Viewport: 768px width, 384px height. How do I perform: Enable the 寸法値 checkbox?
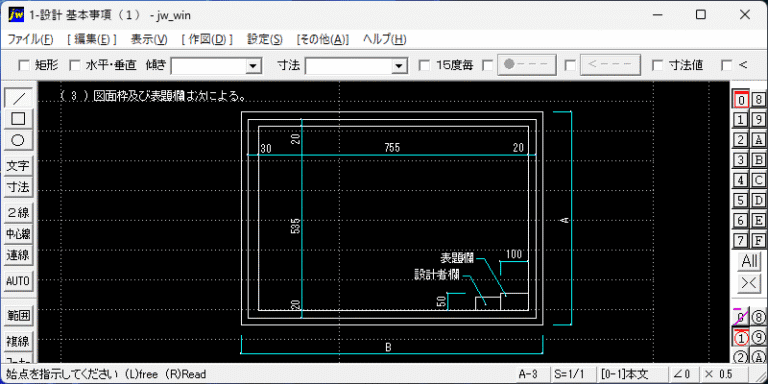click(658, 65)
